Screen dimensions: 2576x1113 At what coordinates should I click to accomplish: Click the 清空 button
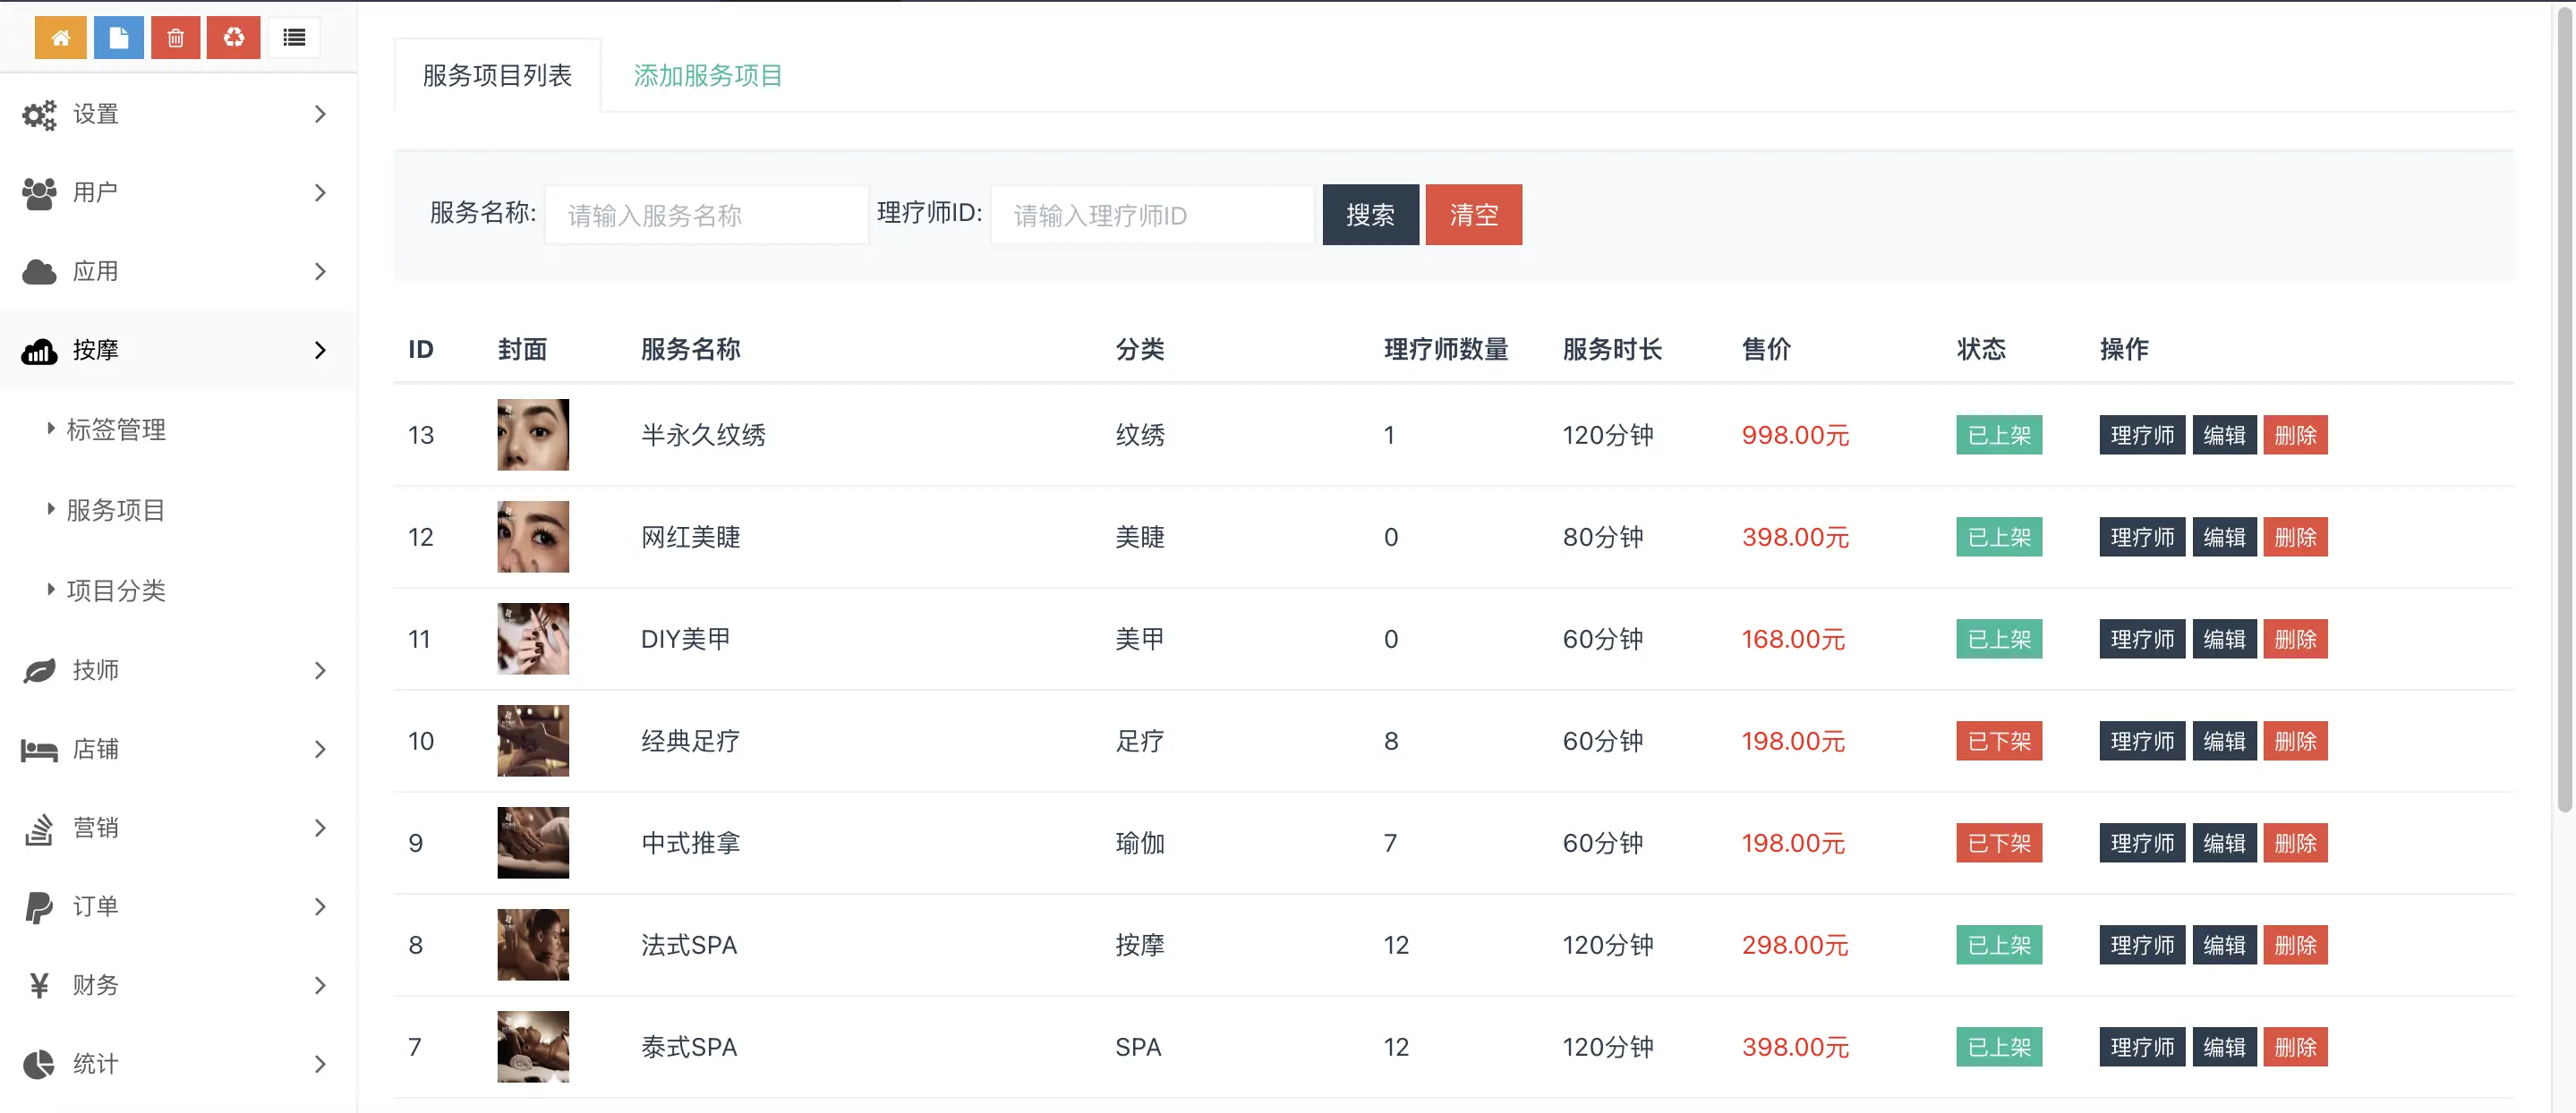(1473, 214)
